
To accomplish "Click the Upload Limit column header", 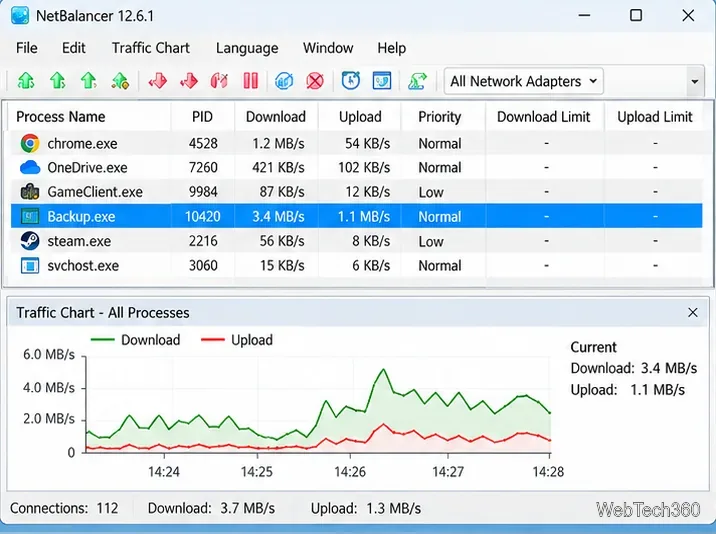I will pos(655,117).
